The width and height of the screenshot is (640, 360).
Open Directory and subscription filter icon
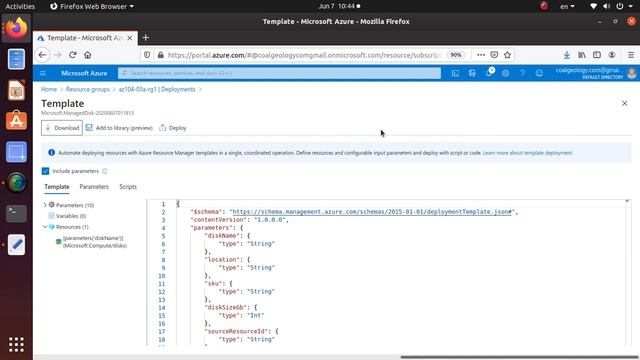pyautogui.click(x=472, y=73)
